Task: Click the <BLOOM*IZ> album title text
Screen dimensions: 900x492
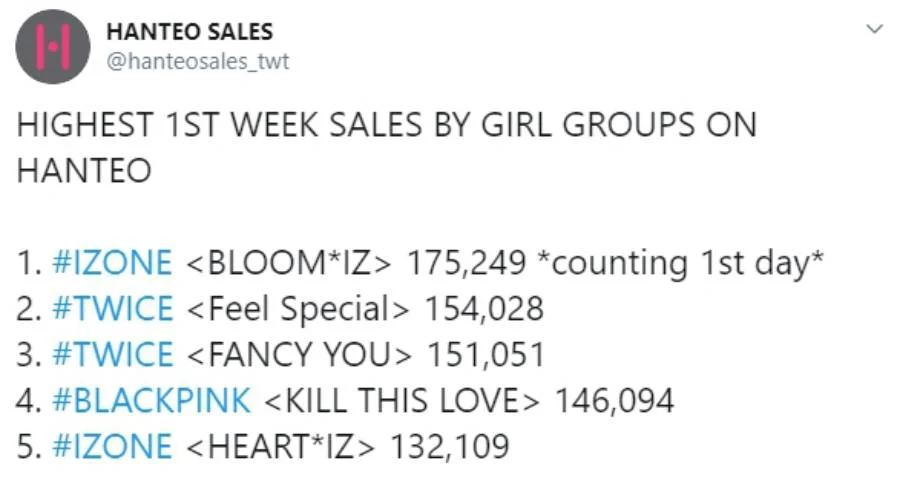Action: [x=289, y=262]
